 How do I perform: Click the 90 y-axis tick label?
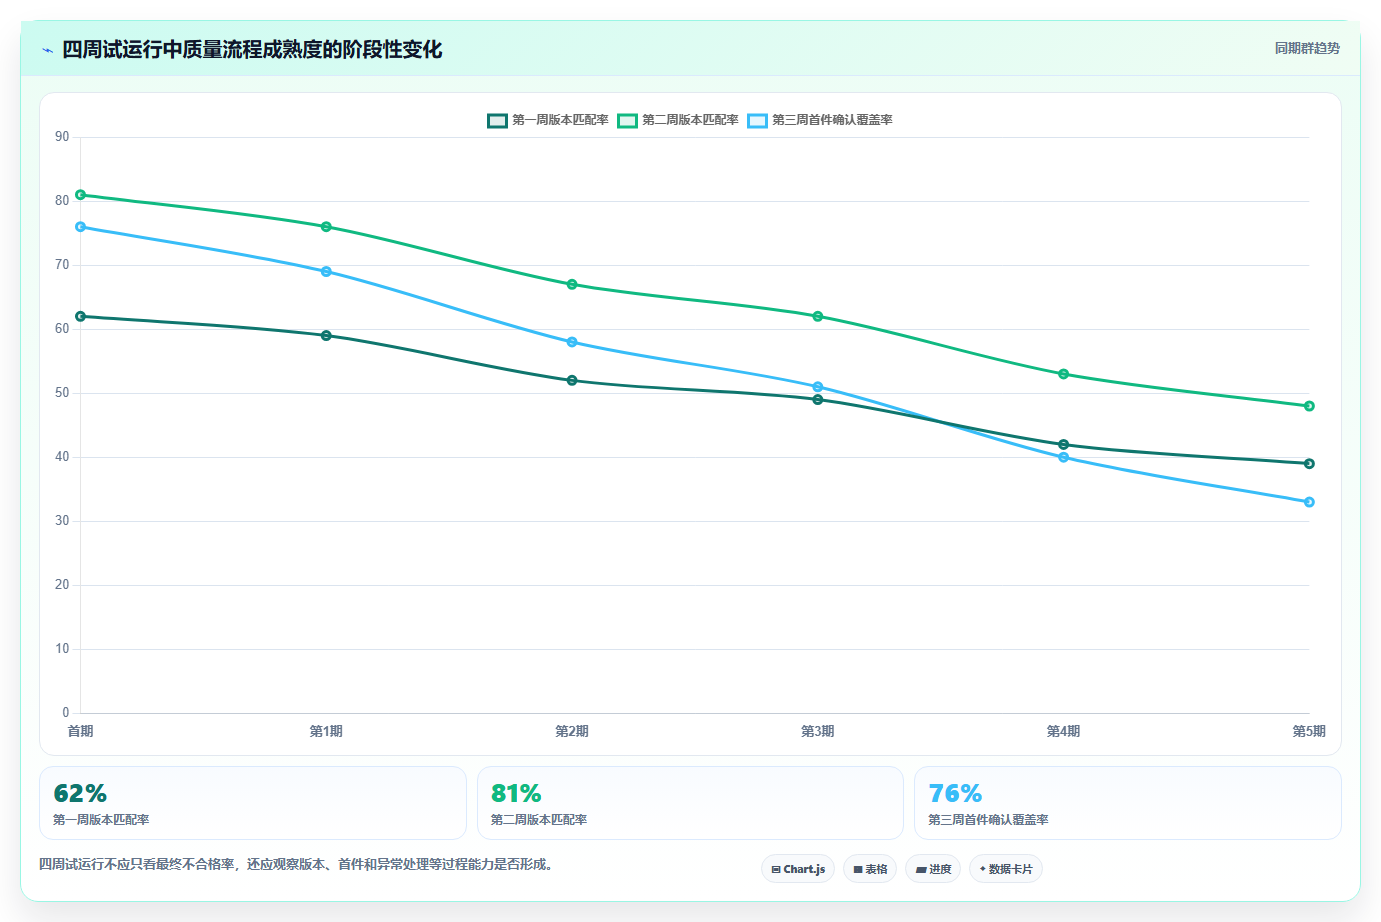click(x=62, y=137)
